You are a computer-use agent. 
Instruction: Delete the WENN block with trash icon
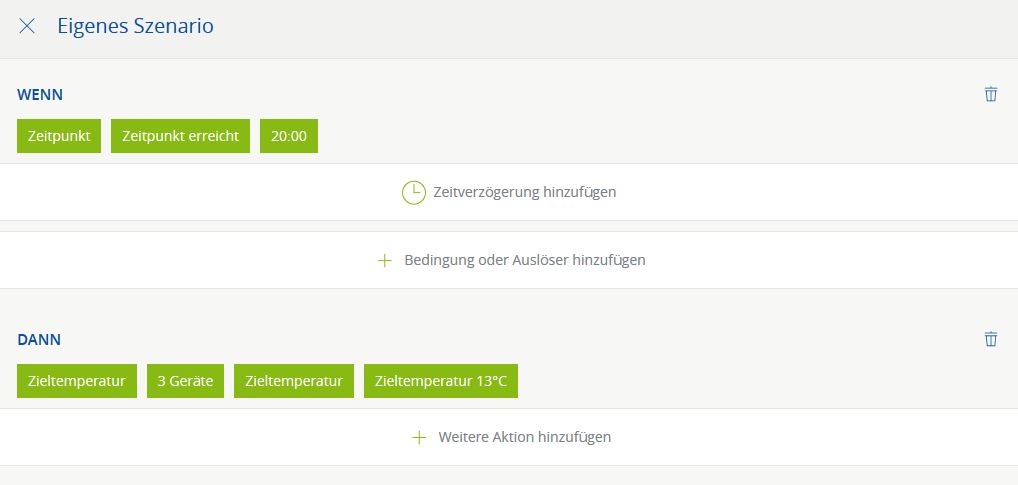(x=990, y=94)
